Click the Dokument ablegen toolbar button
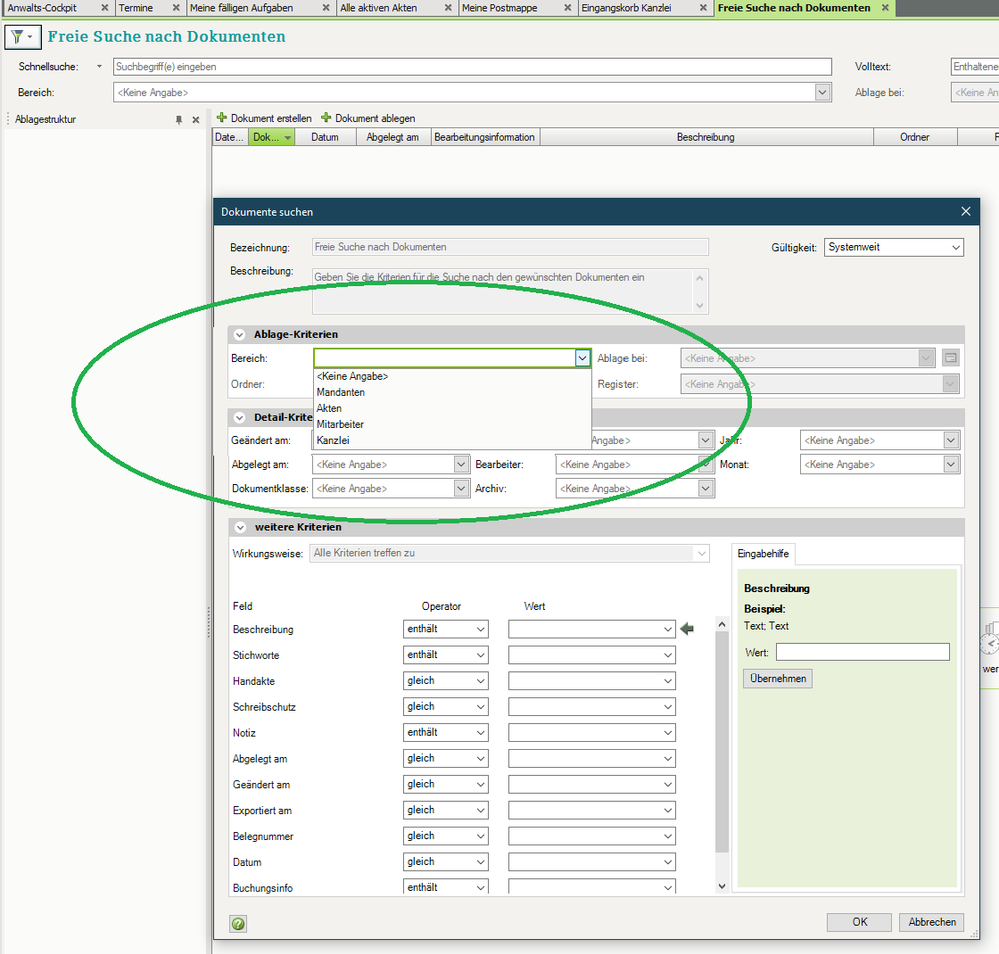The width and height of the screenshot is (999, 954). (x=368, y=118)
